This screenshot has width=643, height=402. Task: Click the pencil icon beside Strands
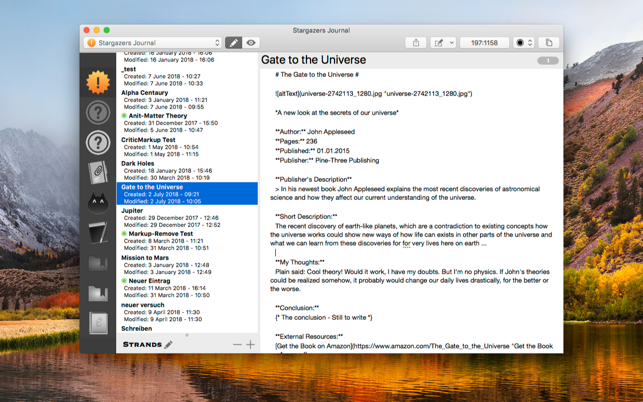coord(168,345)
